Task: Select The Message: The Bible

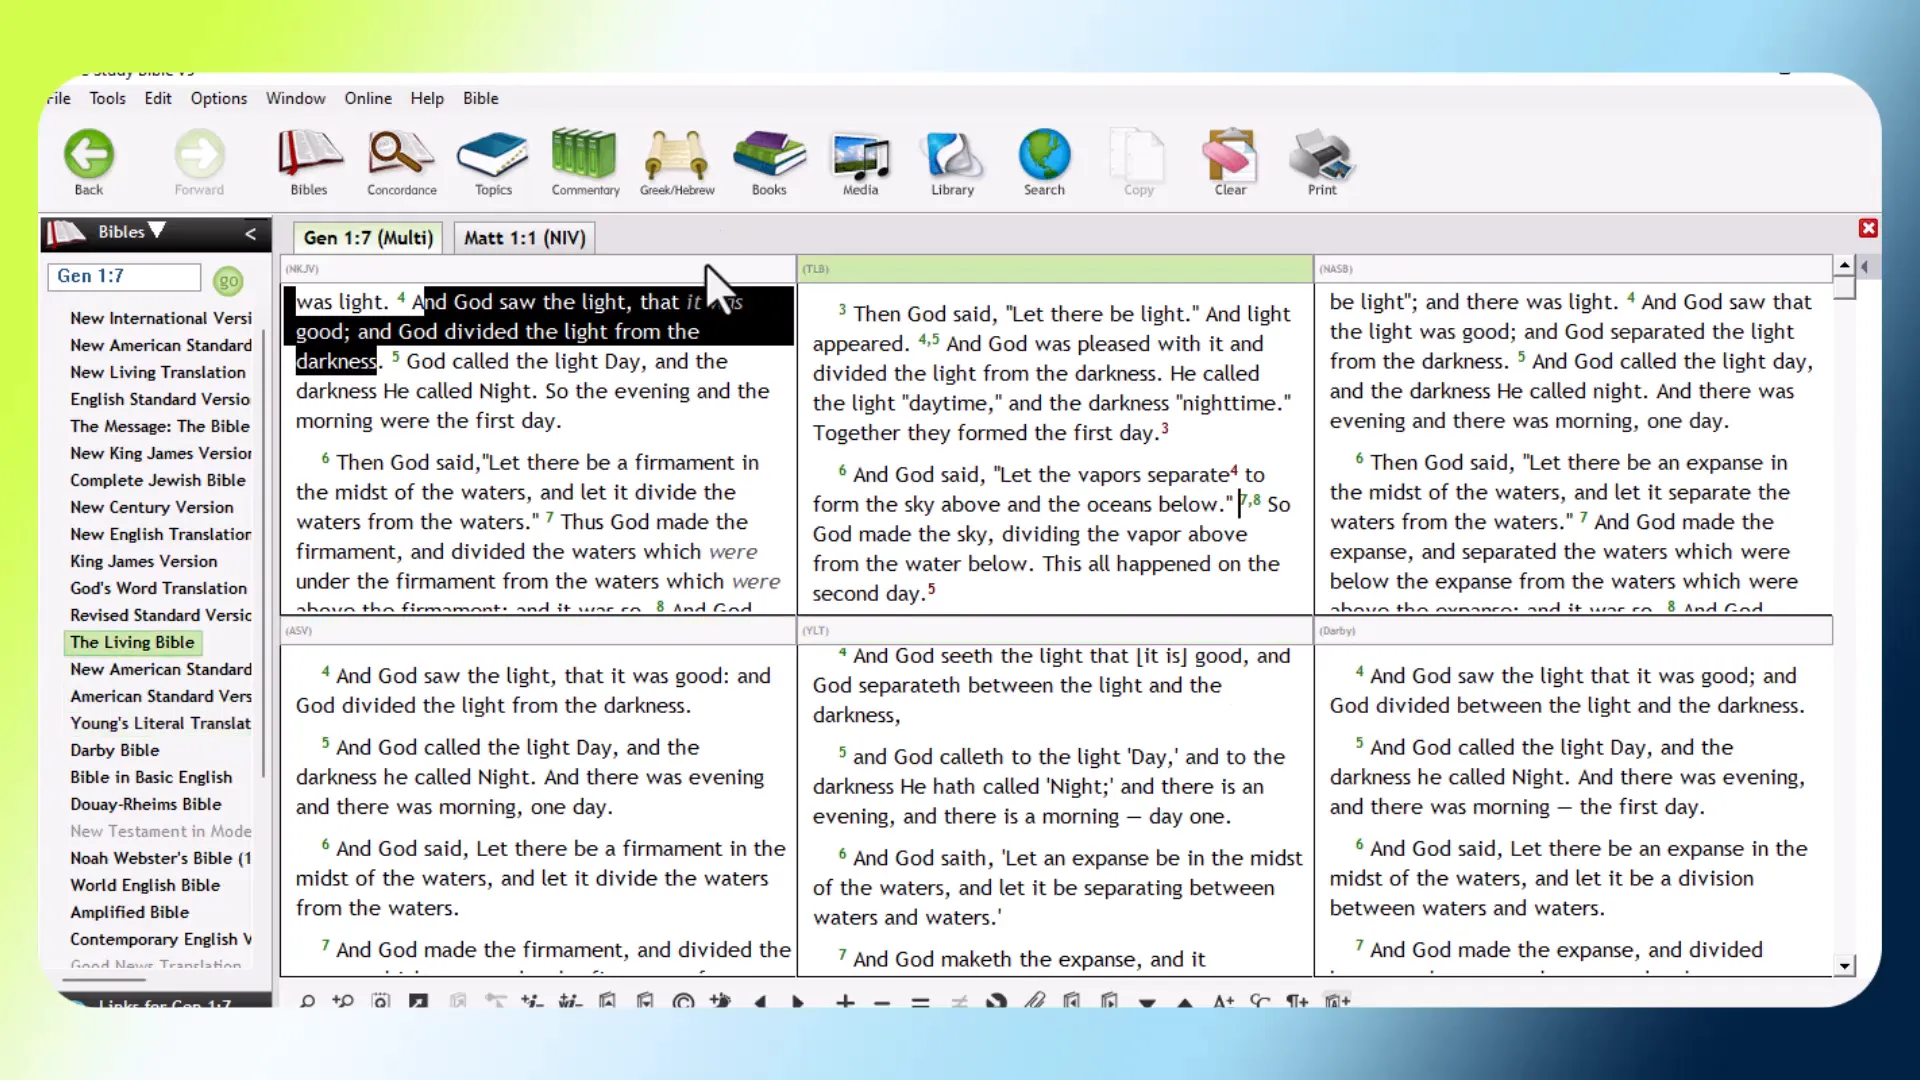Action: click(160, 426)
